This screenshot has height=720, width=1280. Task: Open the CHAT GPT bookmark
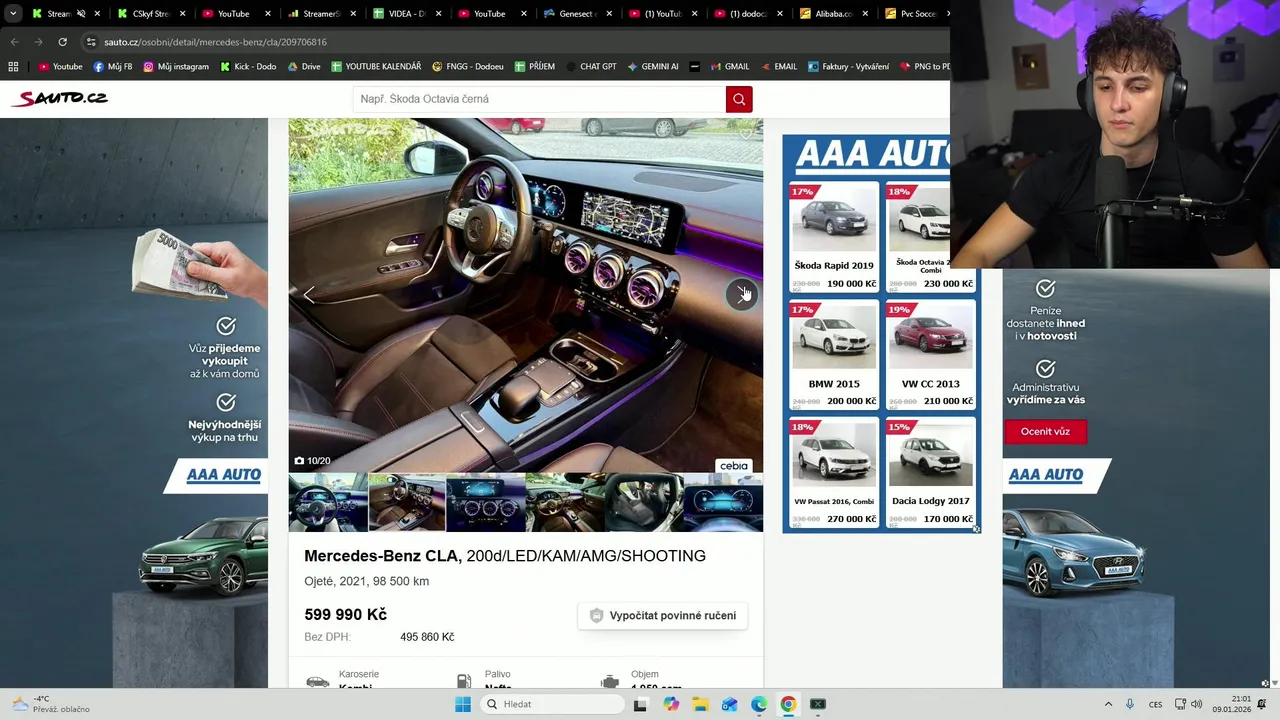(590, 67)
